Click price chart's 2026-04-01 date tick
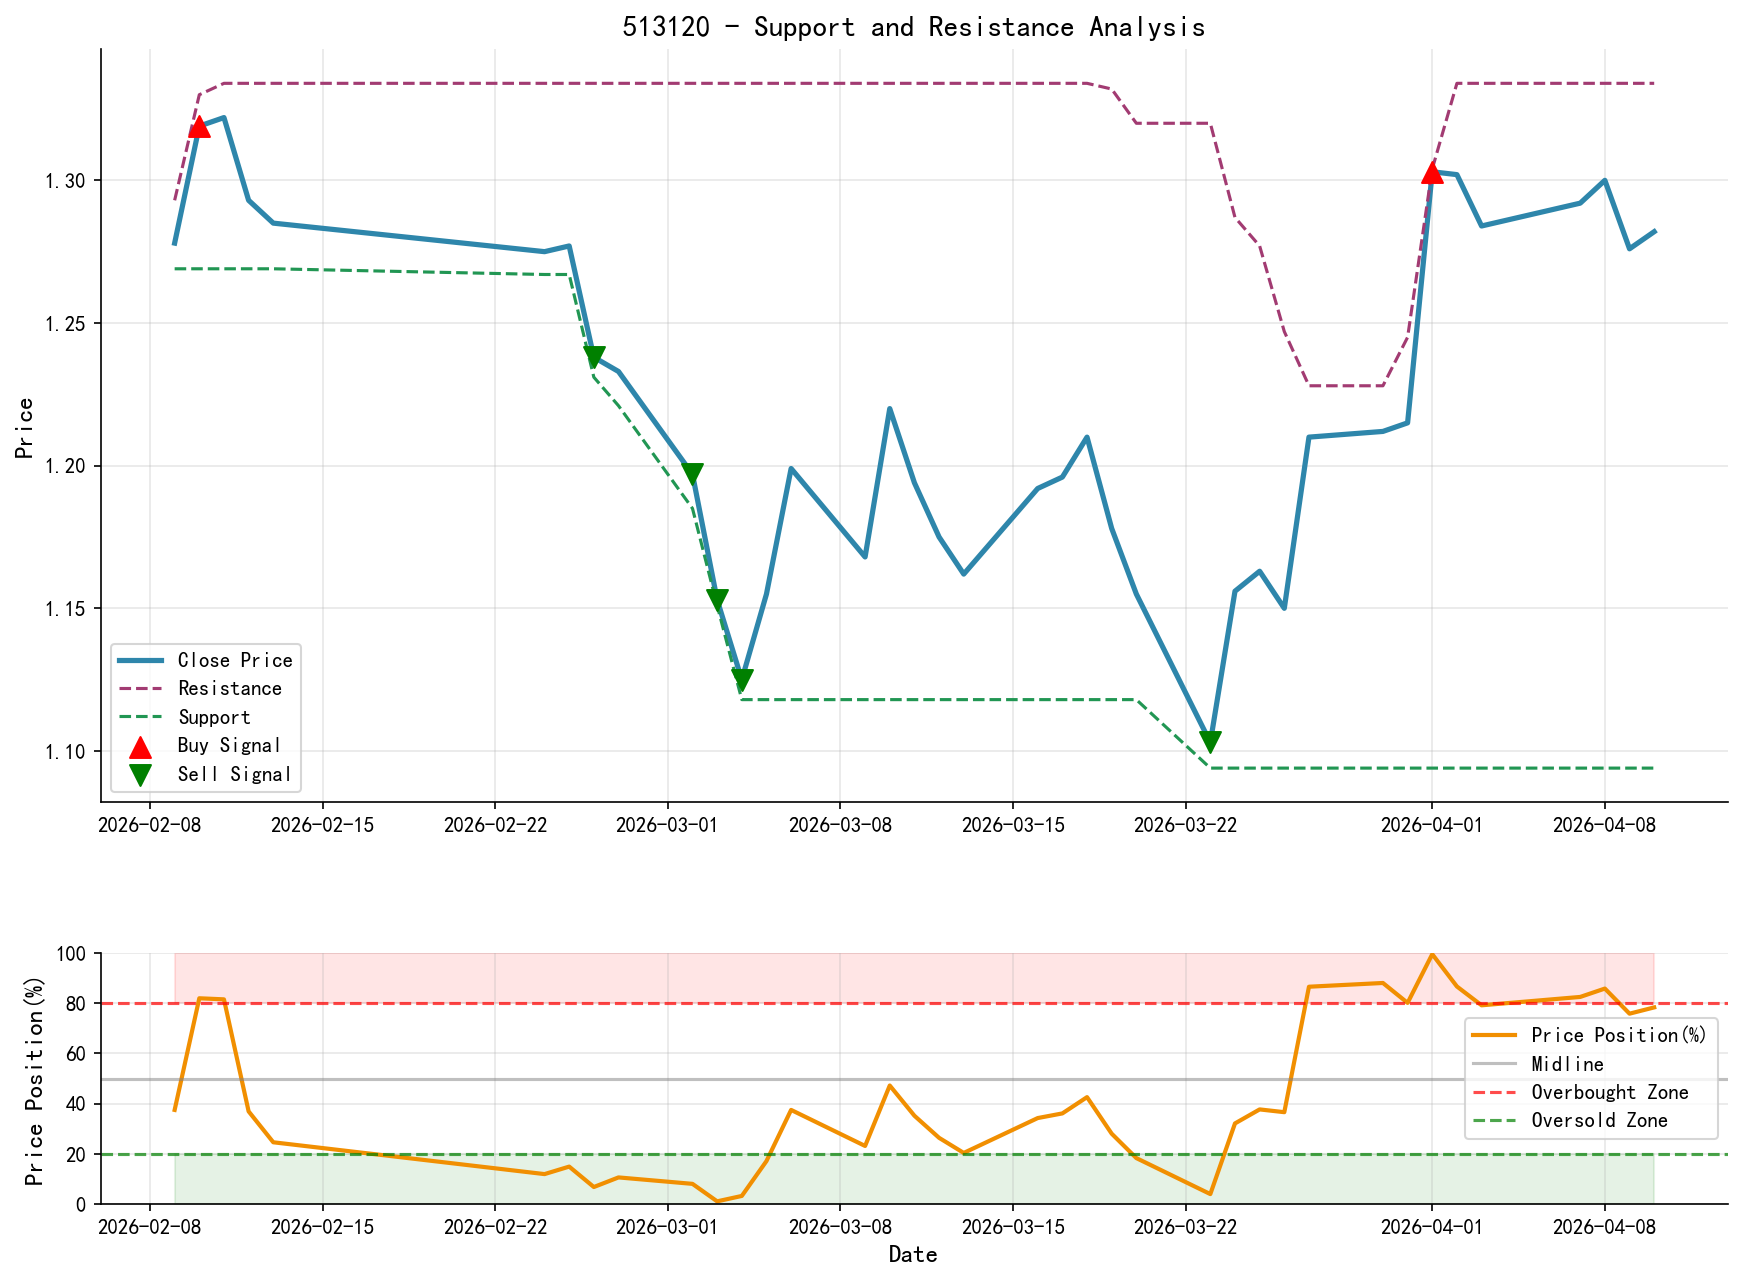1743x1281 pixels. [x=1431, y=825]
